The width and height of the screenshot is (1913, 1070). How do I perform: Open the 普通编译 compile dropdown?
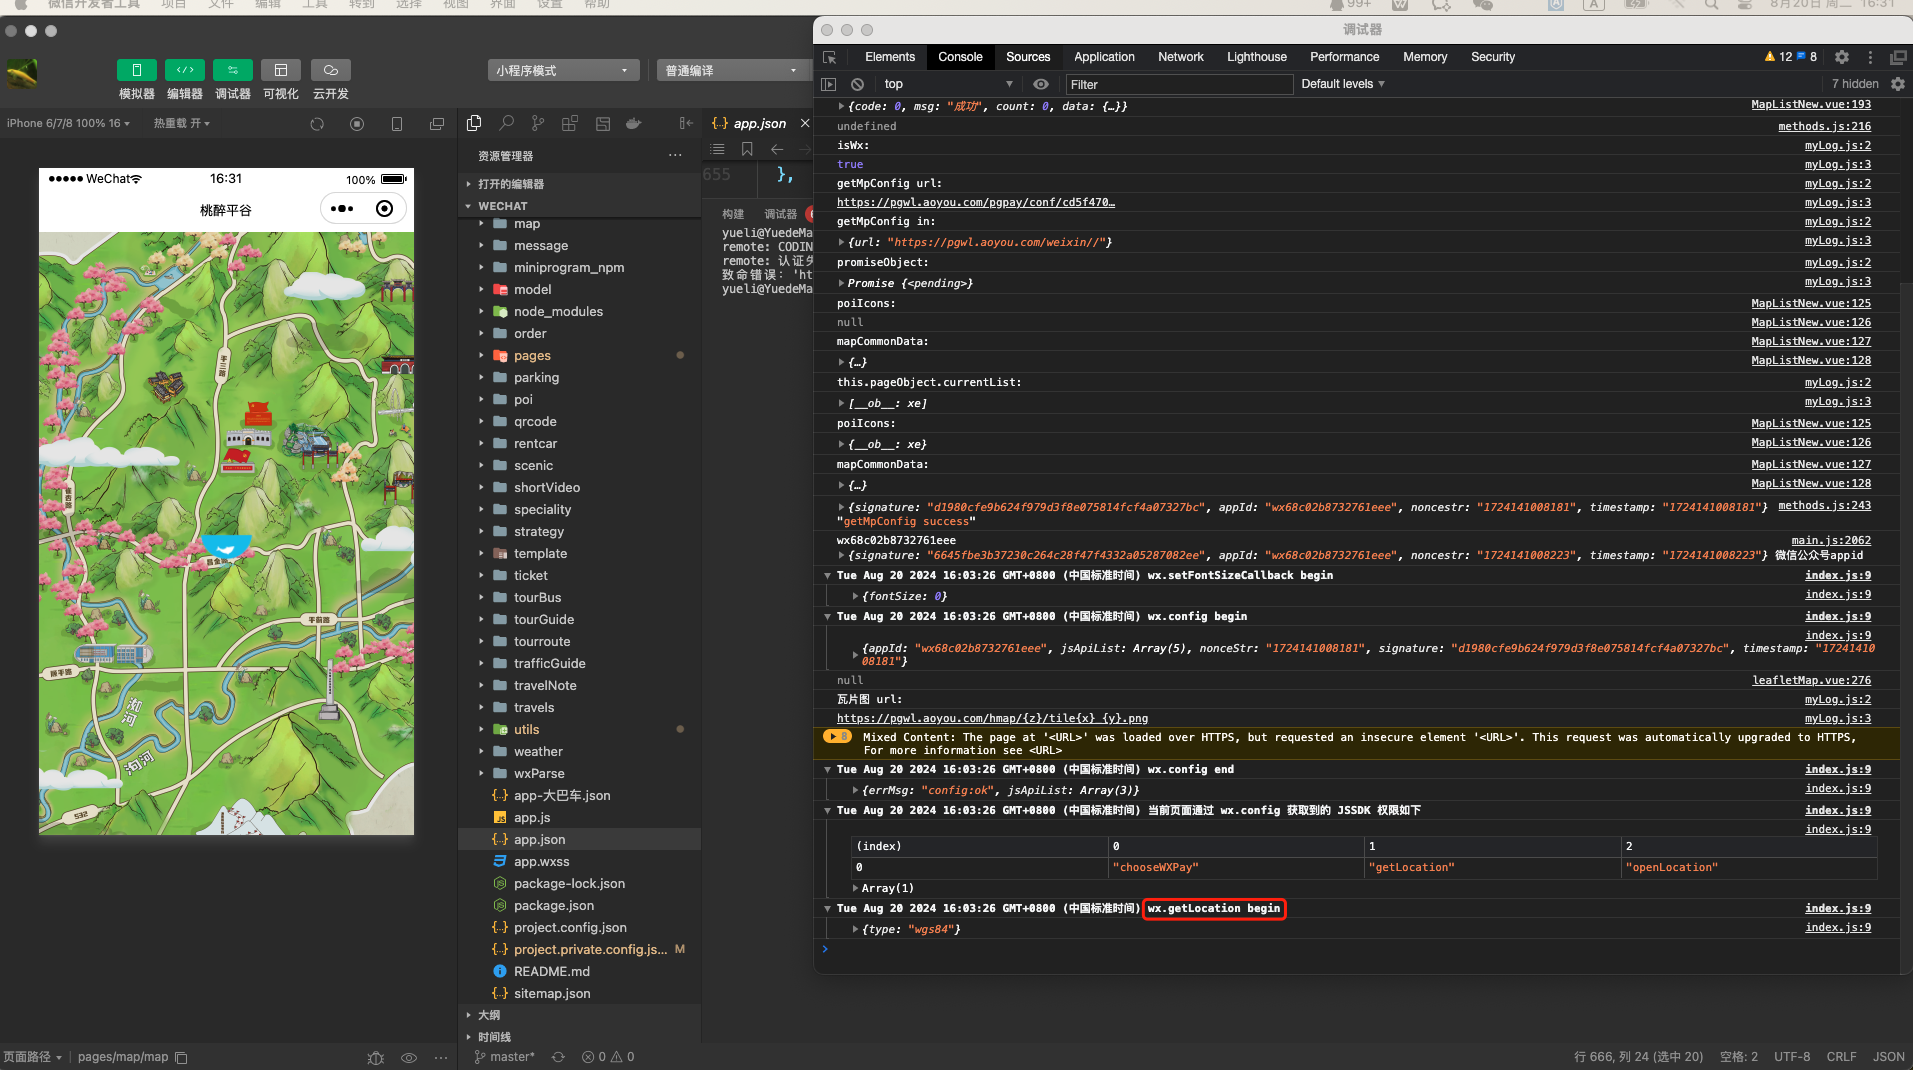[733, 70]
